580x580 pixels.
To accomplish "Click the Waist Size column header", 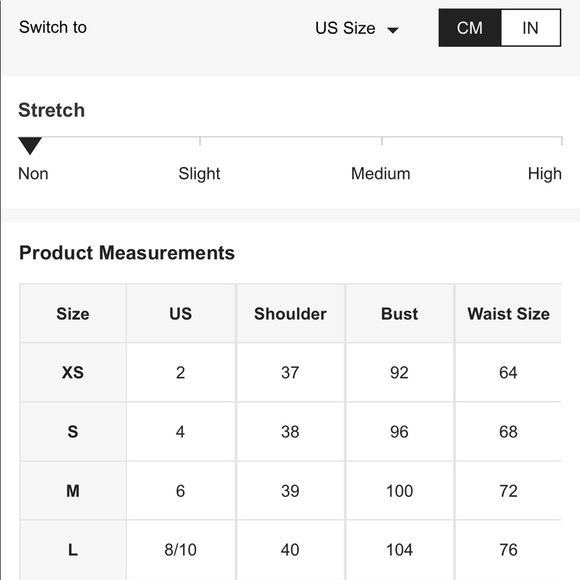I will (508, 314).
